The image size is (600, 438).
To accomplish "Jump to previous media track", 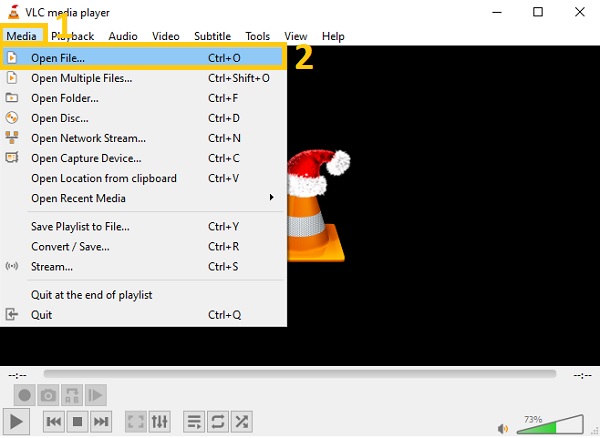I will tap(54, 422).
